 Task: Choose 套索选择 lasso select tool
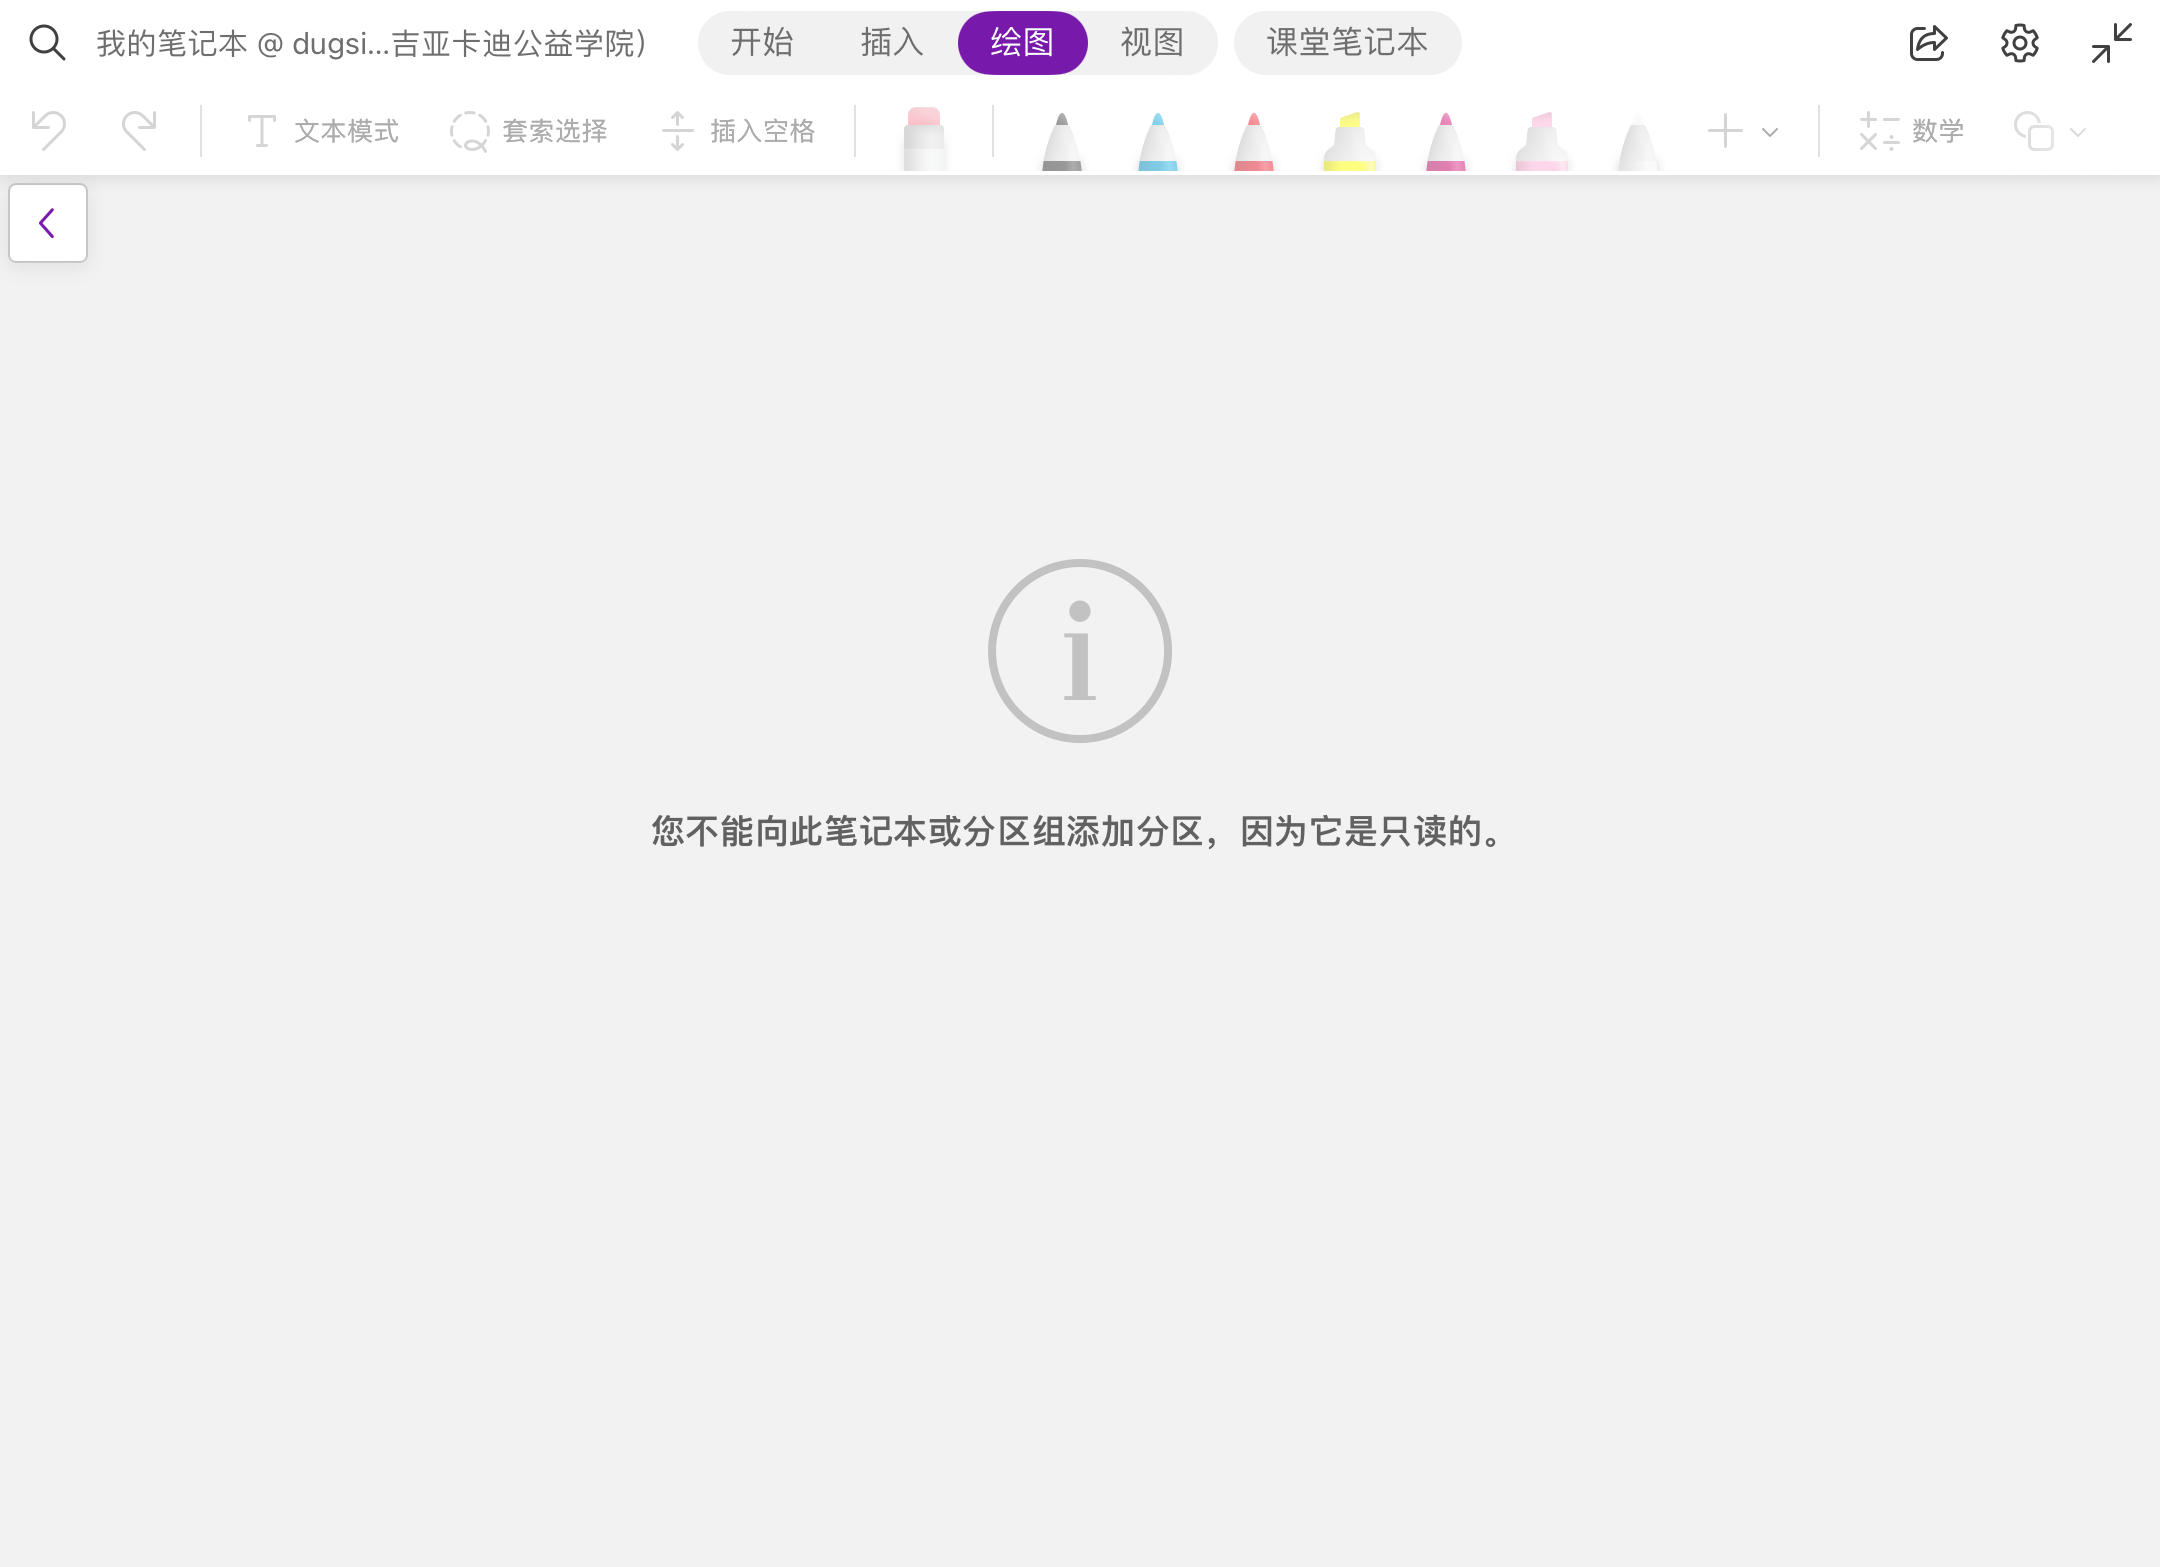(529, 131)
